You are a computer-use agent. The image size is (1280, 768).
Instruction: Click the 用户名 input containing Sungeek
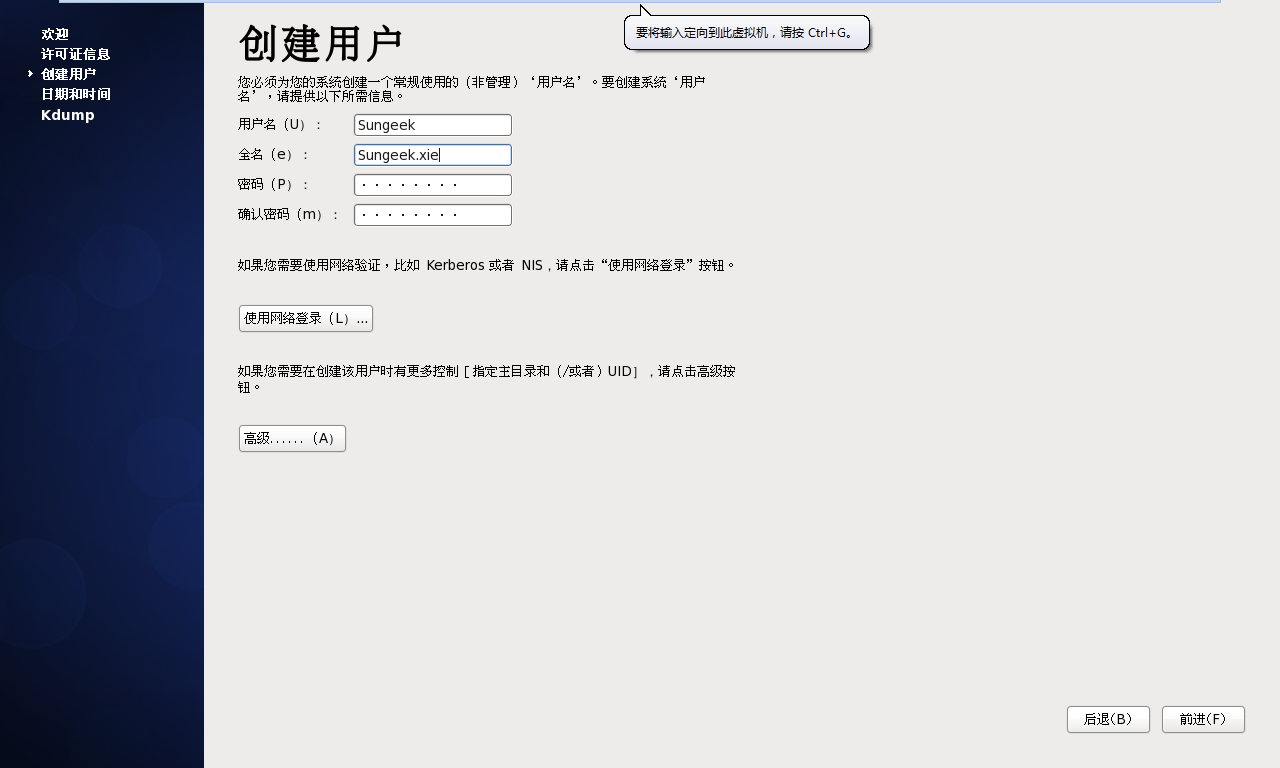click(432, 124)
